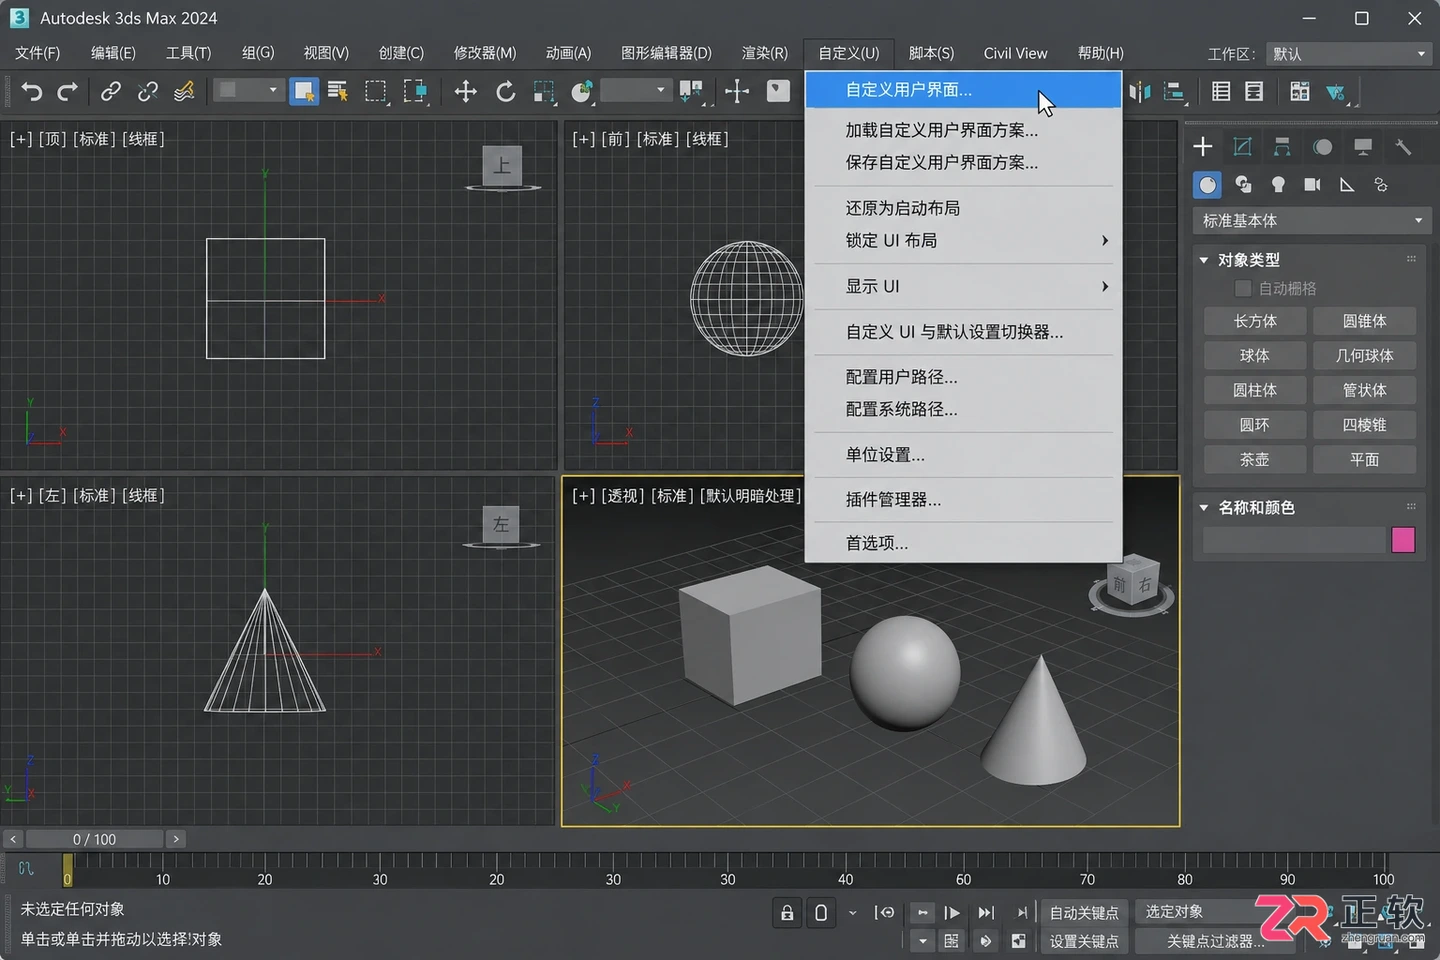Click the Rectangular Selection Region icon

point(376,92)
